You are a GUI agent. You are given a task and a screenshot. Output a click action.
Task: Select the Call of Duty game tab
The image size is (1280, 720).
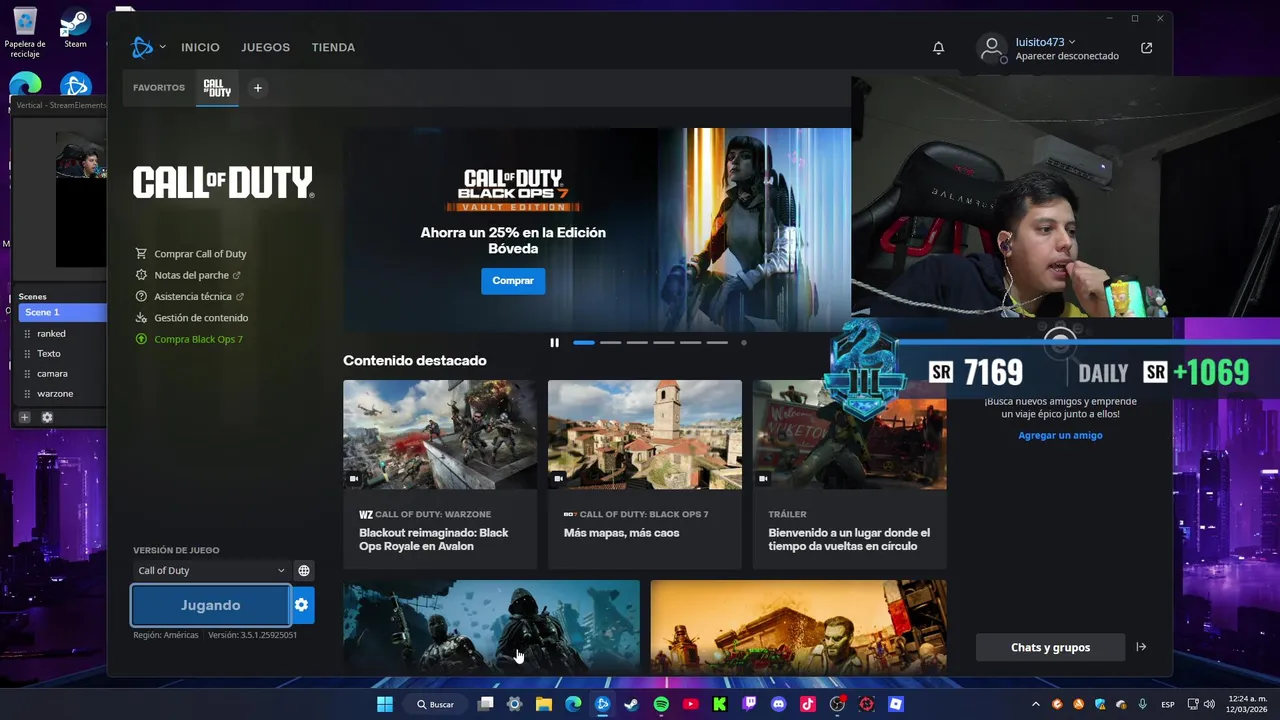point(217,88)
